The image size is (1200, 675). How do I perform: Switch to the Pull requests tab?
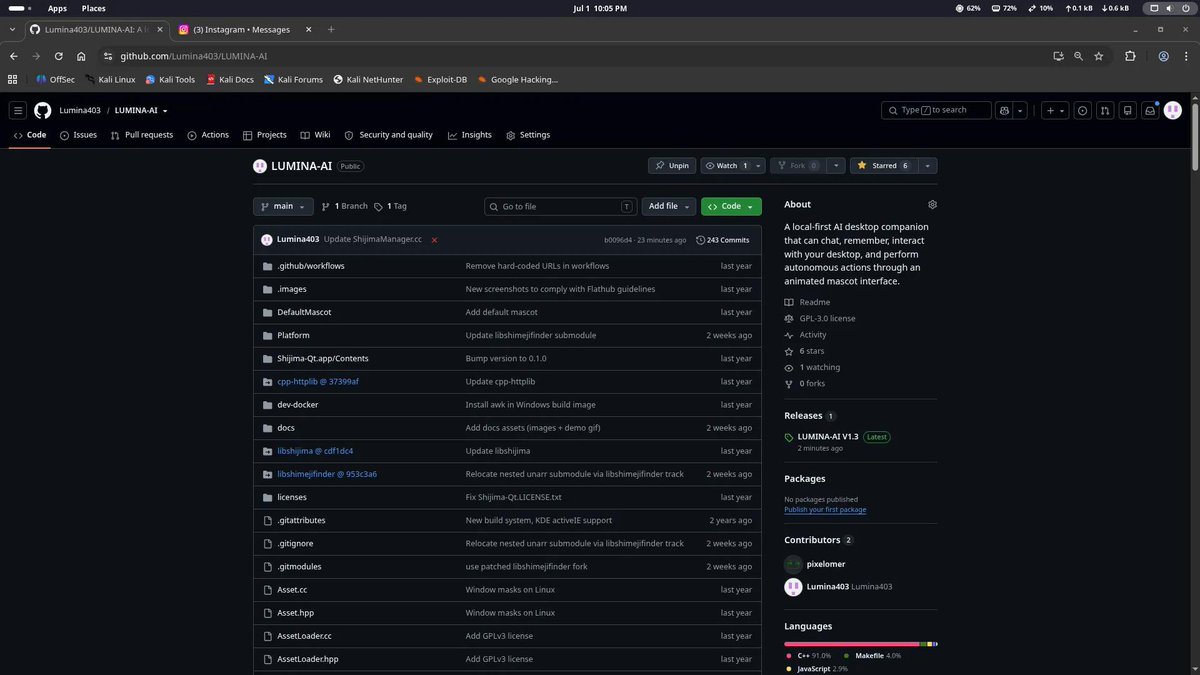pos(142,135)
